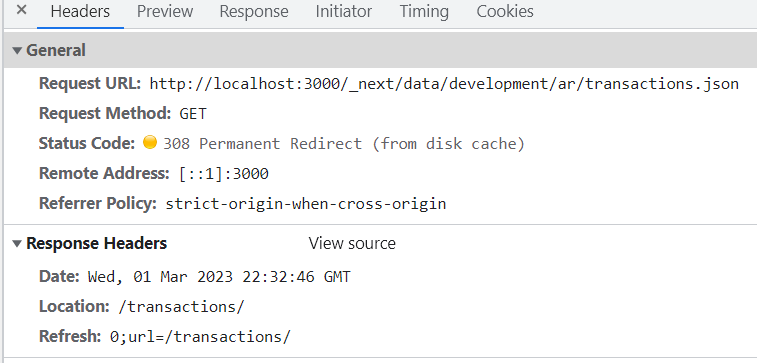Click the Refresh header value
This screenshot has width=757, height=363.
coord(200,336)
